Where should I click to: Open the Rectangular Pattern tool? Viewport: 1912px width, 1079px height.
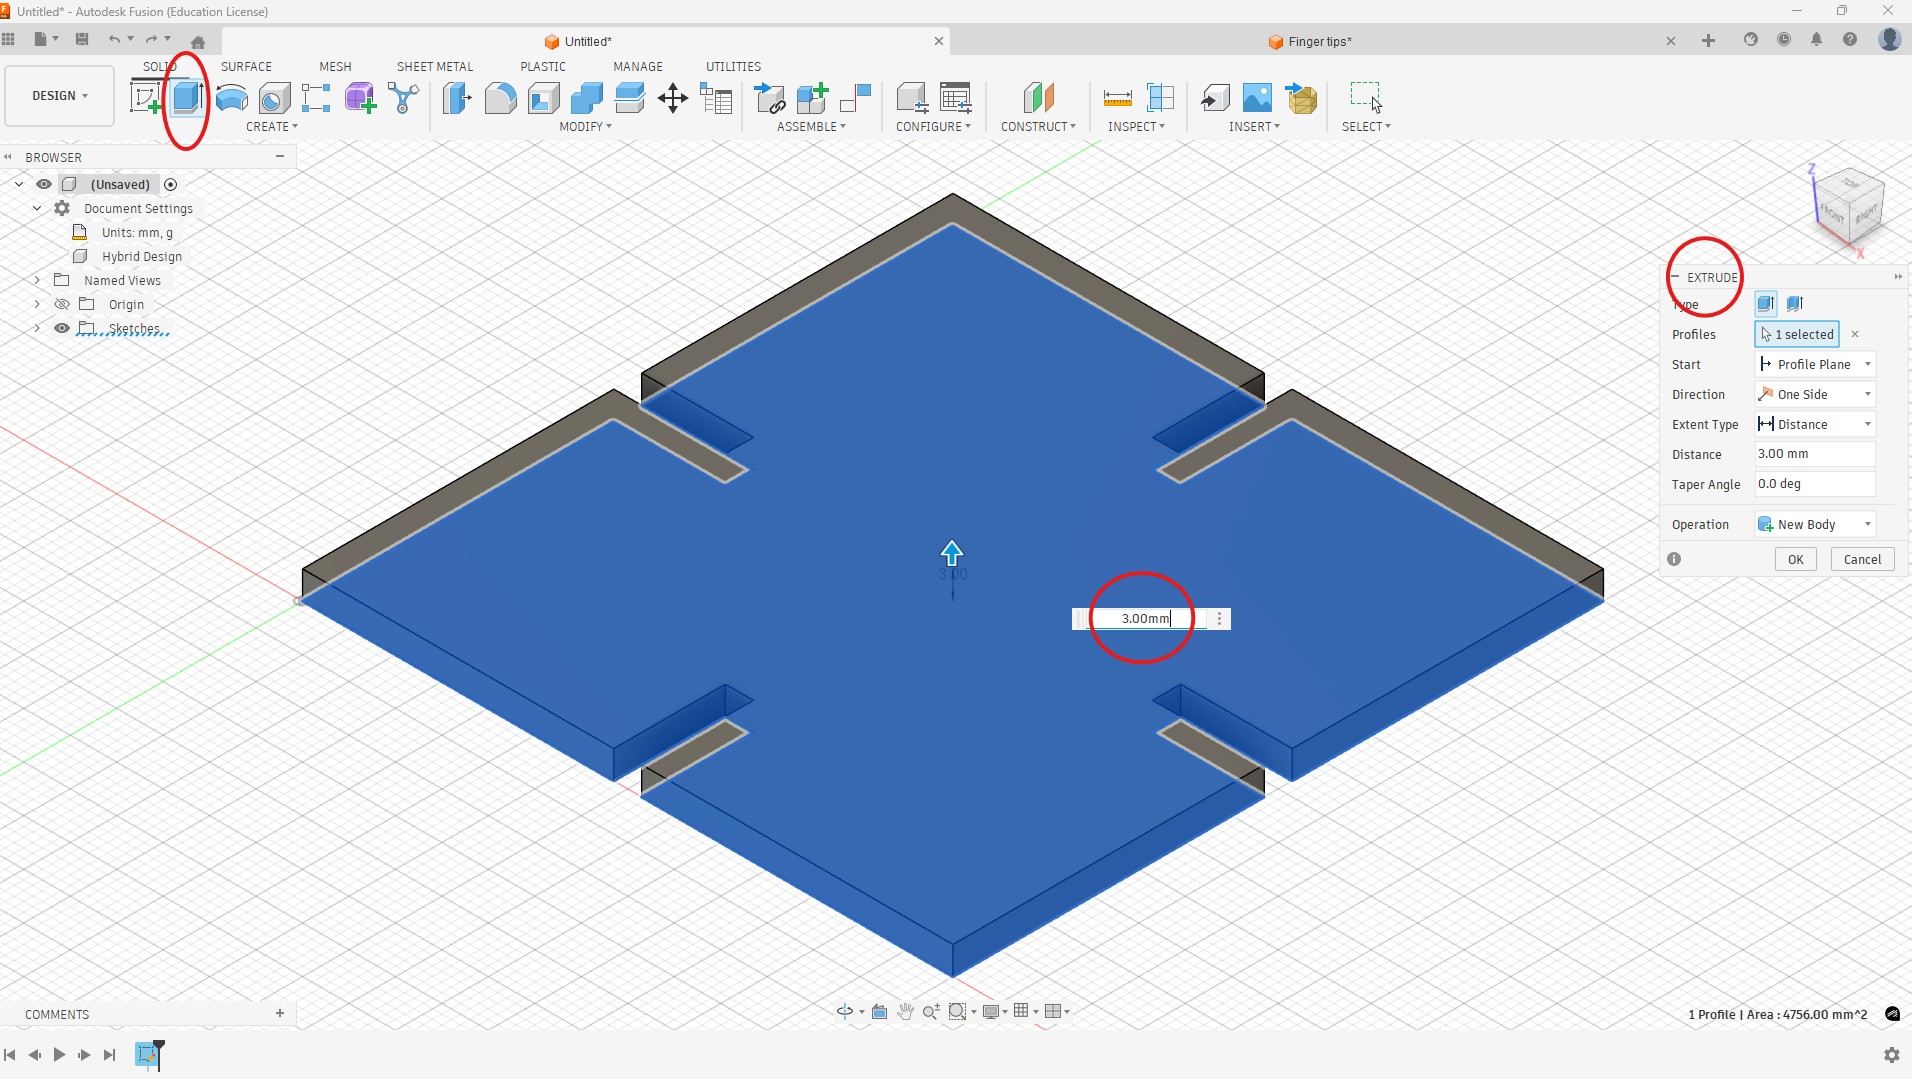point(316,98)
